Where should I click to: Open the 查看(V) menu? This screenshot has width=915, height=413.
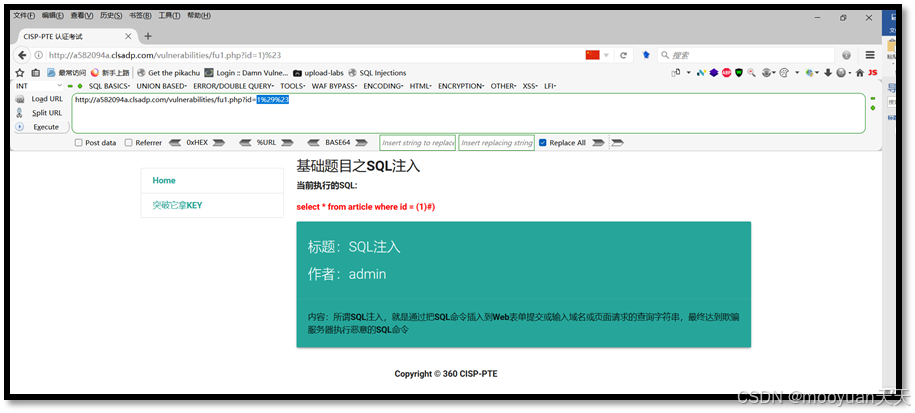(x=82, y=16)
